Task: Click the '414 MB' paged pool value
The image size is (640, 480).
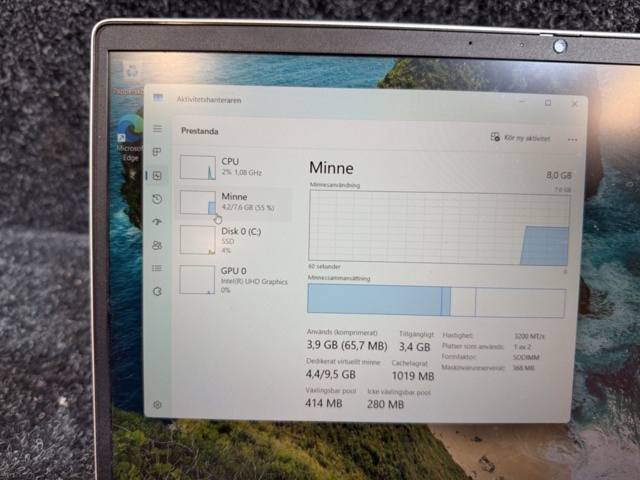Action: [x=324, y=403]
